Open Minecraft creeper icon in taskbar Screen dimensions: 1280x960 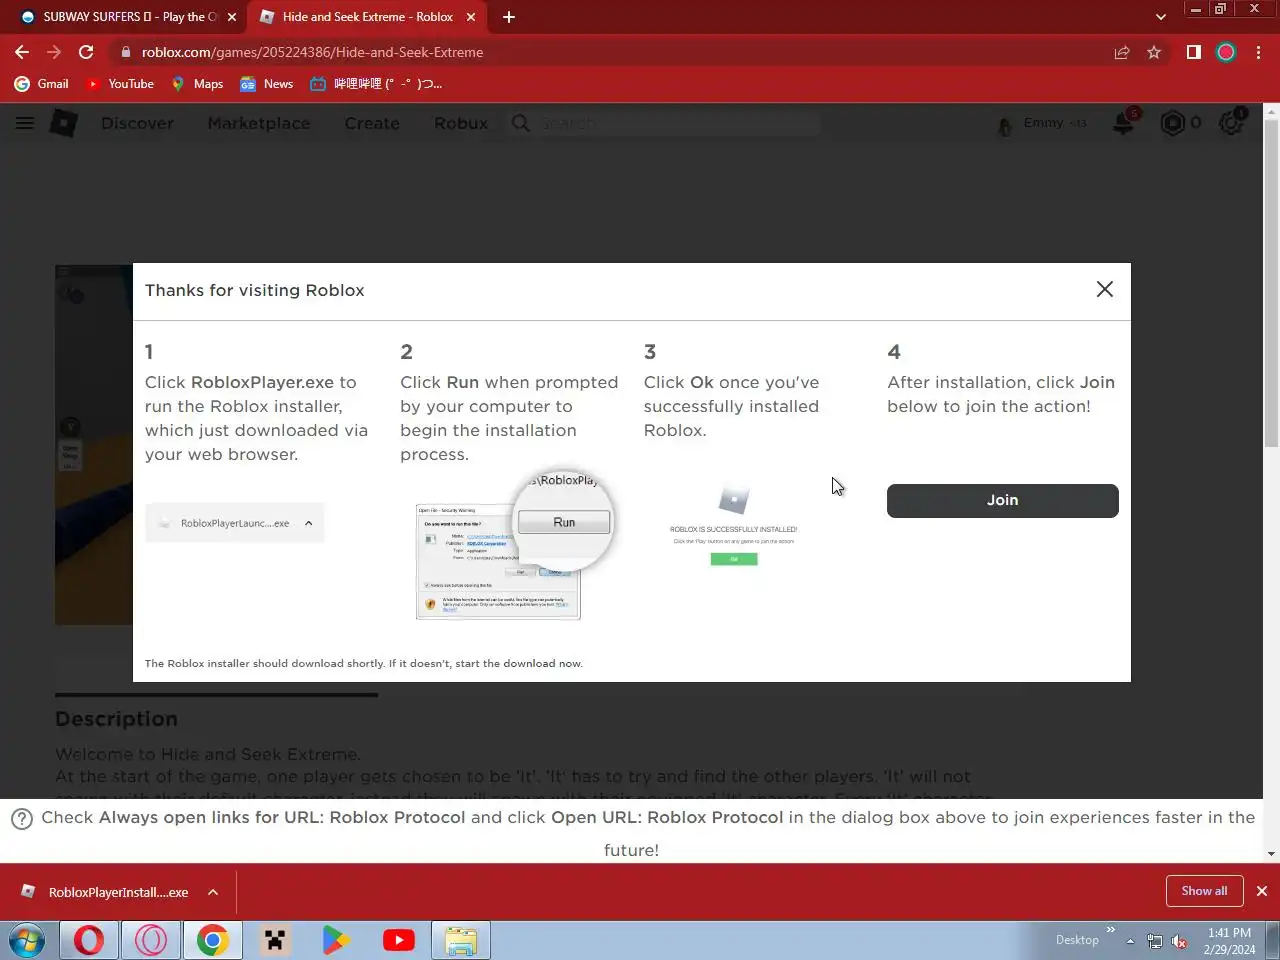coord(275,941)
